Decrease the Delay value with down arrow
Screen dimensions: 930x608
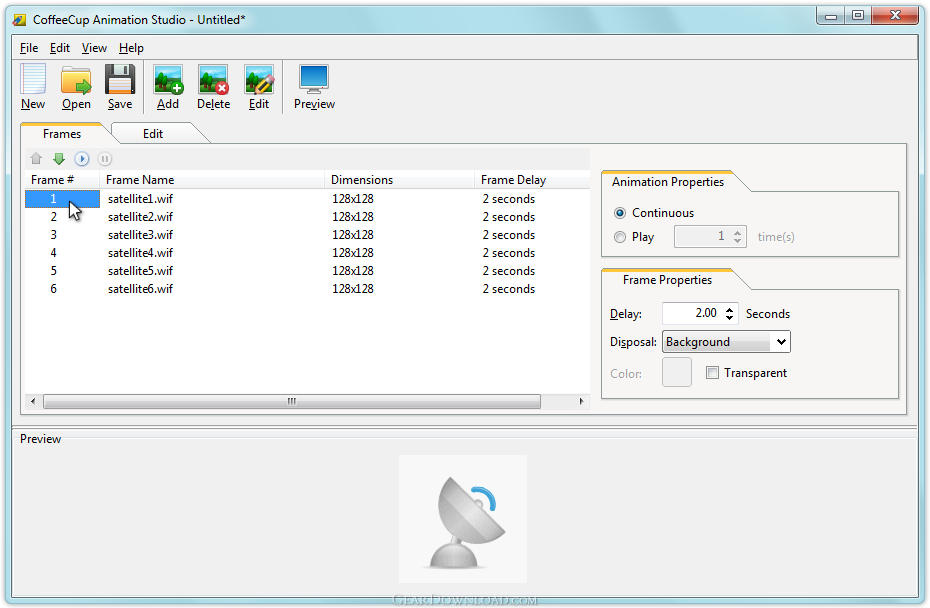coord(730,317)
